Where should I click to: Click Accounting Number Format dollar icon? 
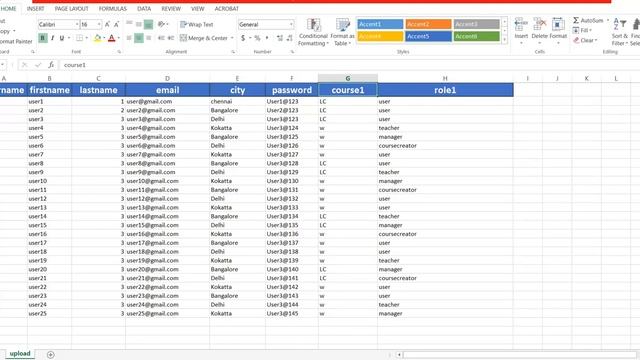coord(243,38)
